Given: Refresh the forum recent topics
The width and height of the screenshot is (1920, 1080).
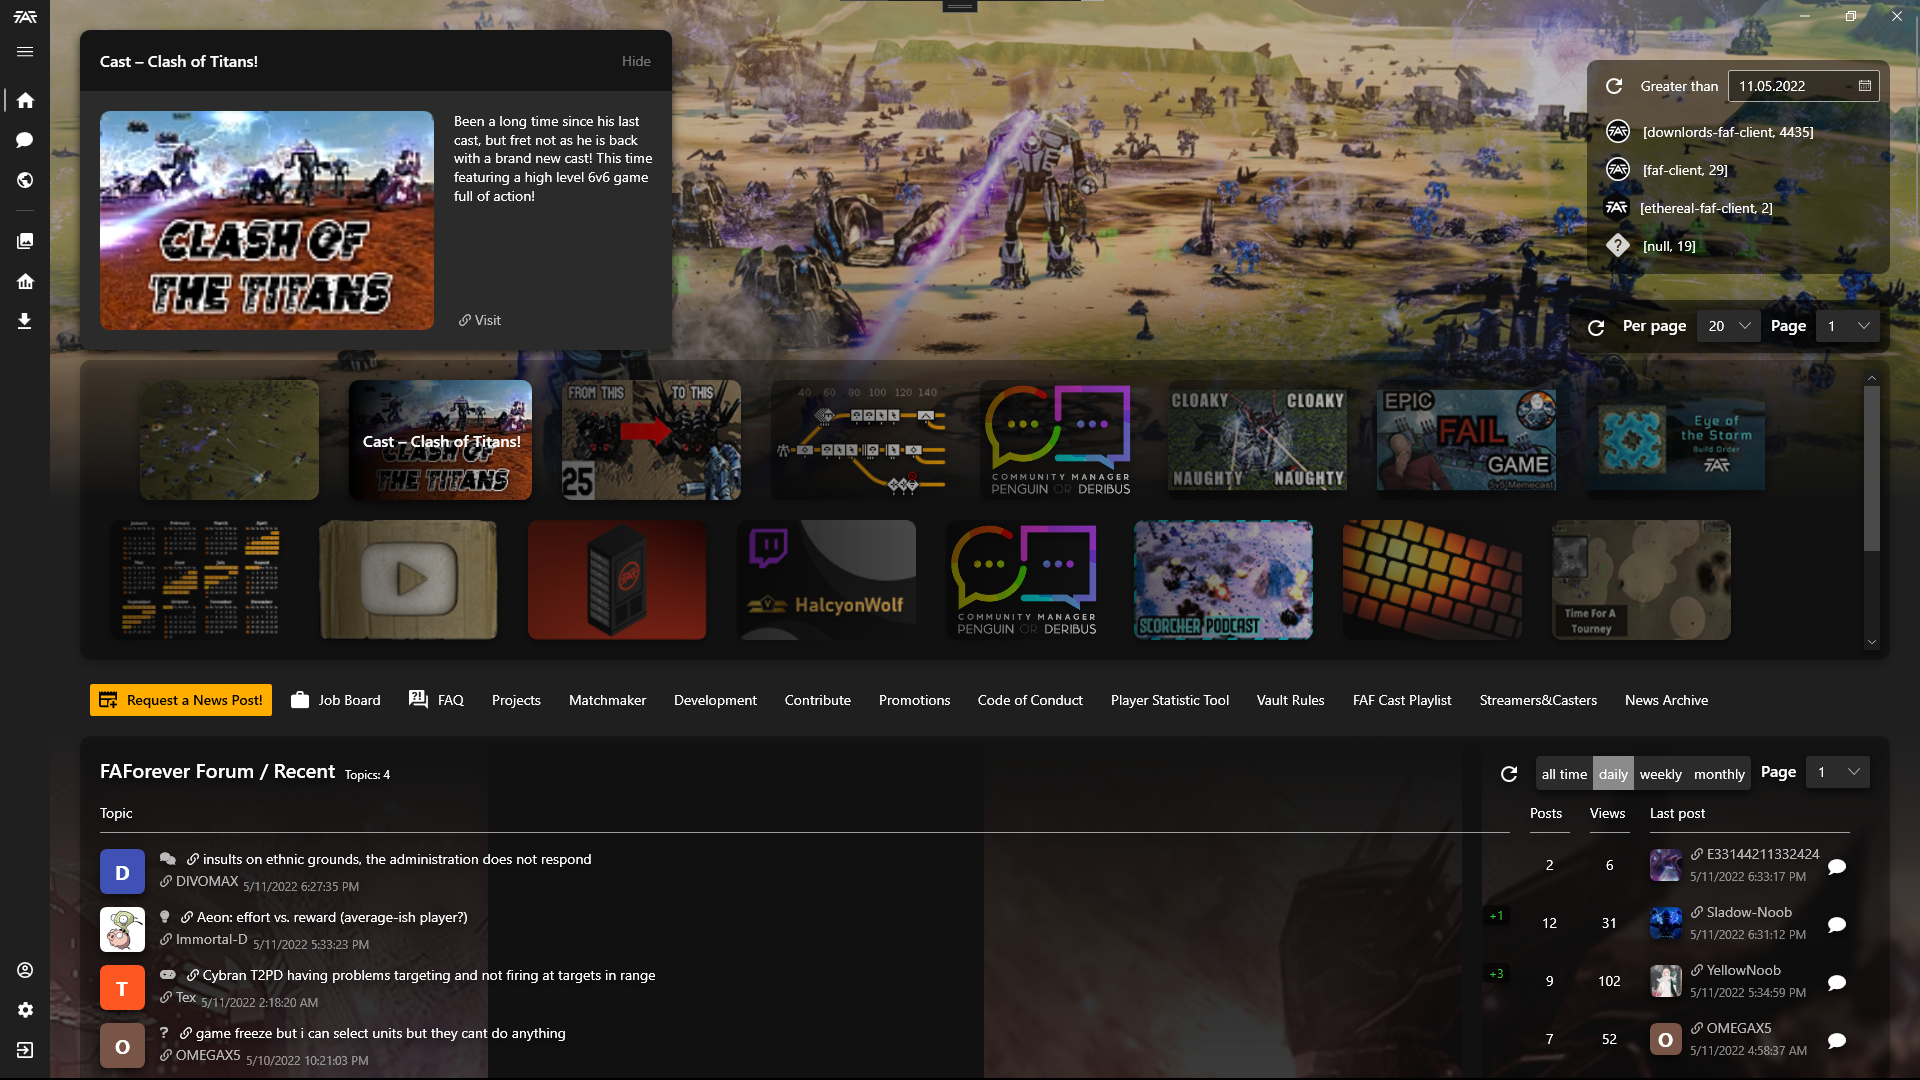Looking at the screenshot, I should tap(1509, 774).
